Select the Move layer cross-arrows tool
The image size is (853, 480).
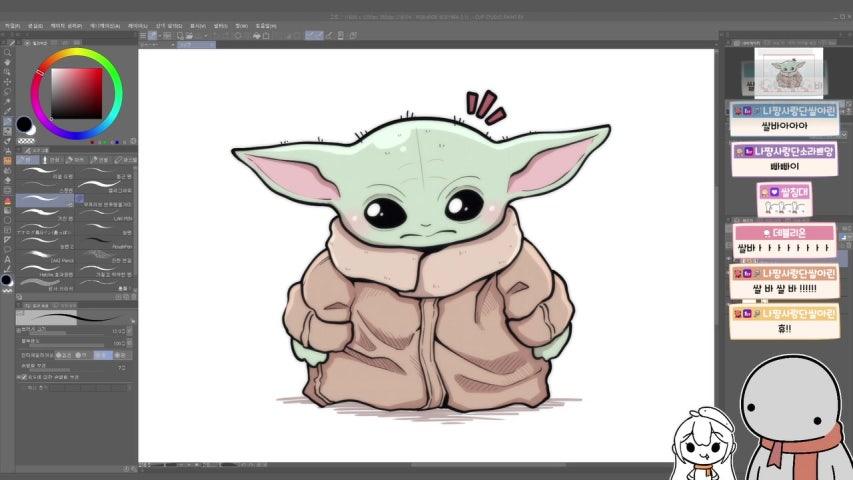tap(7, 82)
